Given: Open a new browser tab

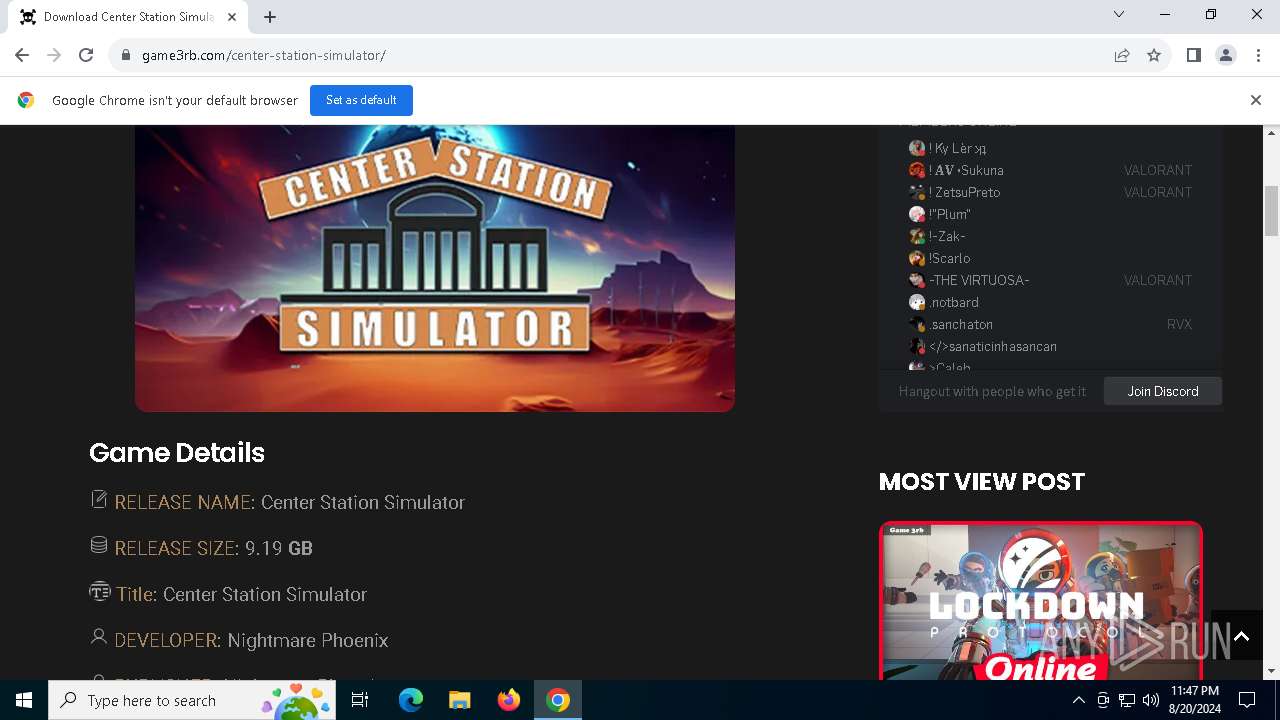Looking at the screenshot, I should [270, 17].
